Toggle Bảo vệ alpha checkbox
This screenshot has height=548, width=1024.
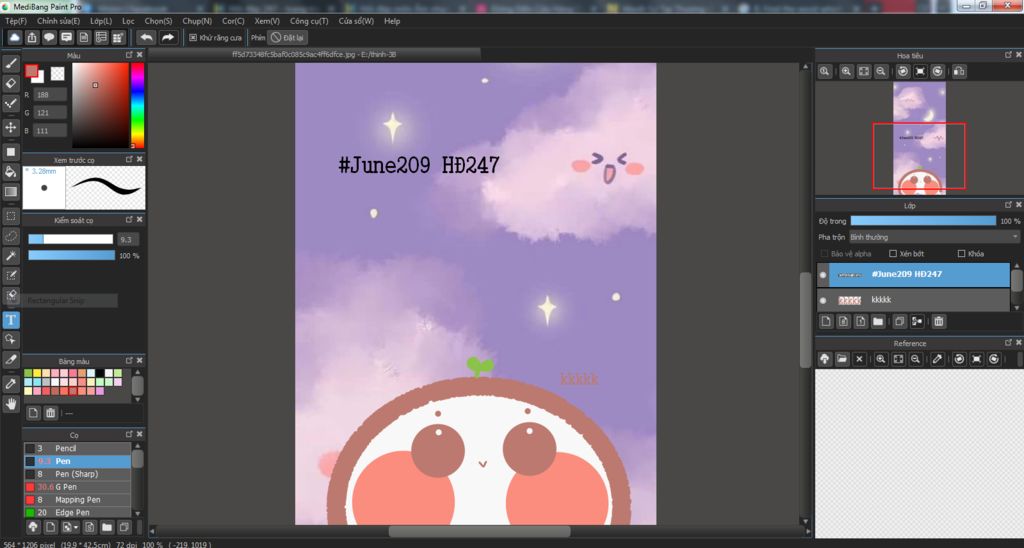click(x=824, y=253)
